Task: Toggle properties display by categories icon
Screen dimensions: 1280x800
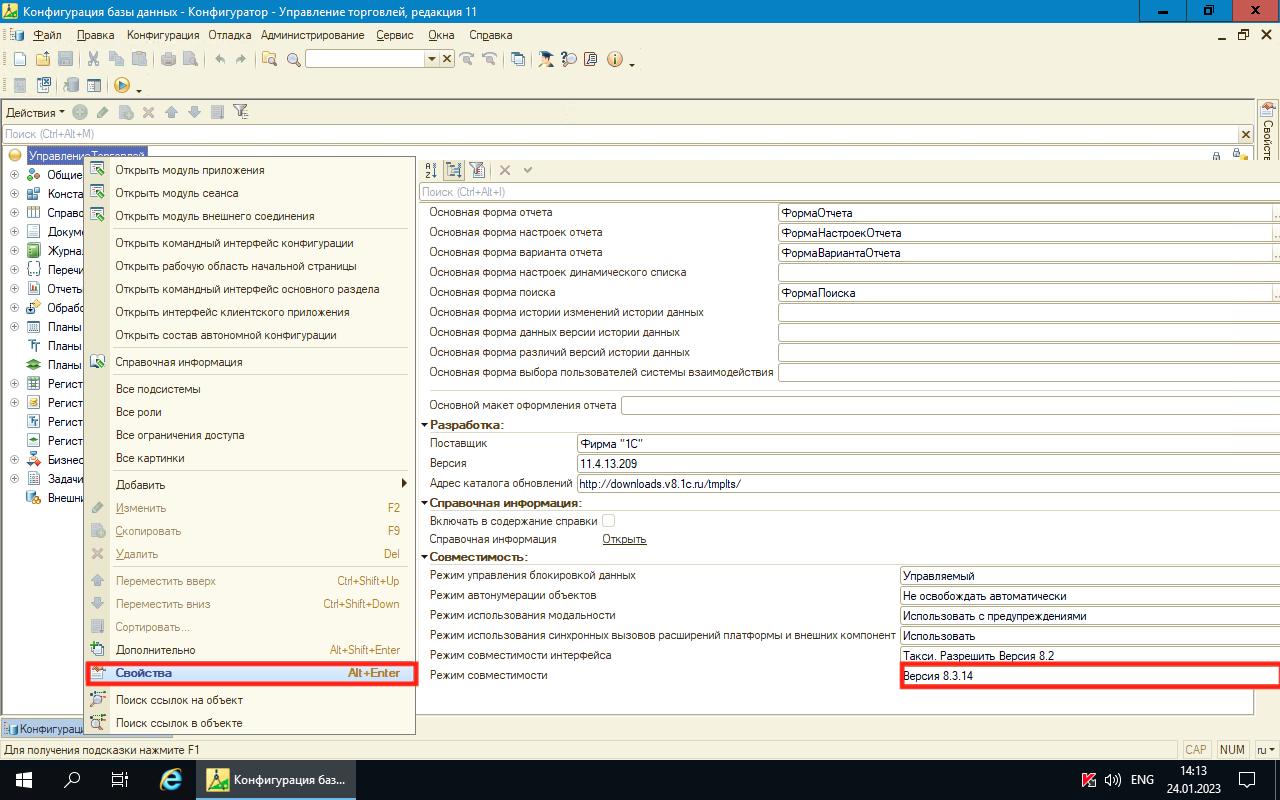Action: (454, 170)
